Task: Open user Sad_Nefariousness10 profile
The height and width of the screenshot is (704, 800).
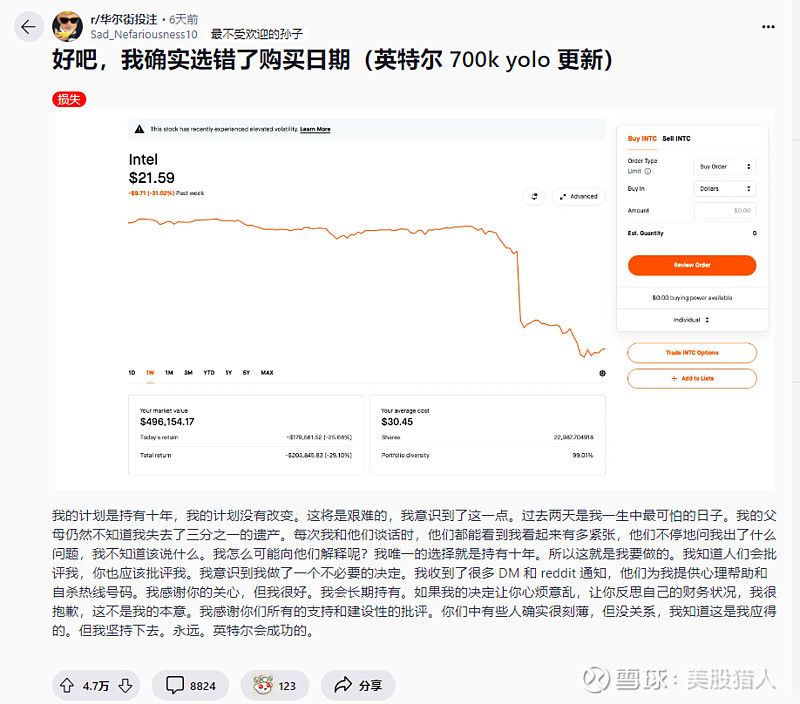Action: (x=144, y=34)
